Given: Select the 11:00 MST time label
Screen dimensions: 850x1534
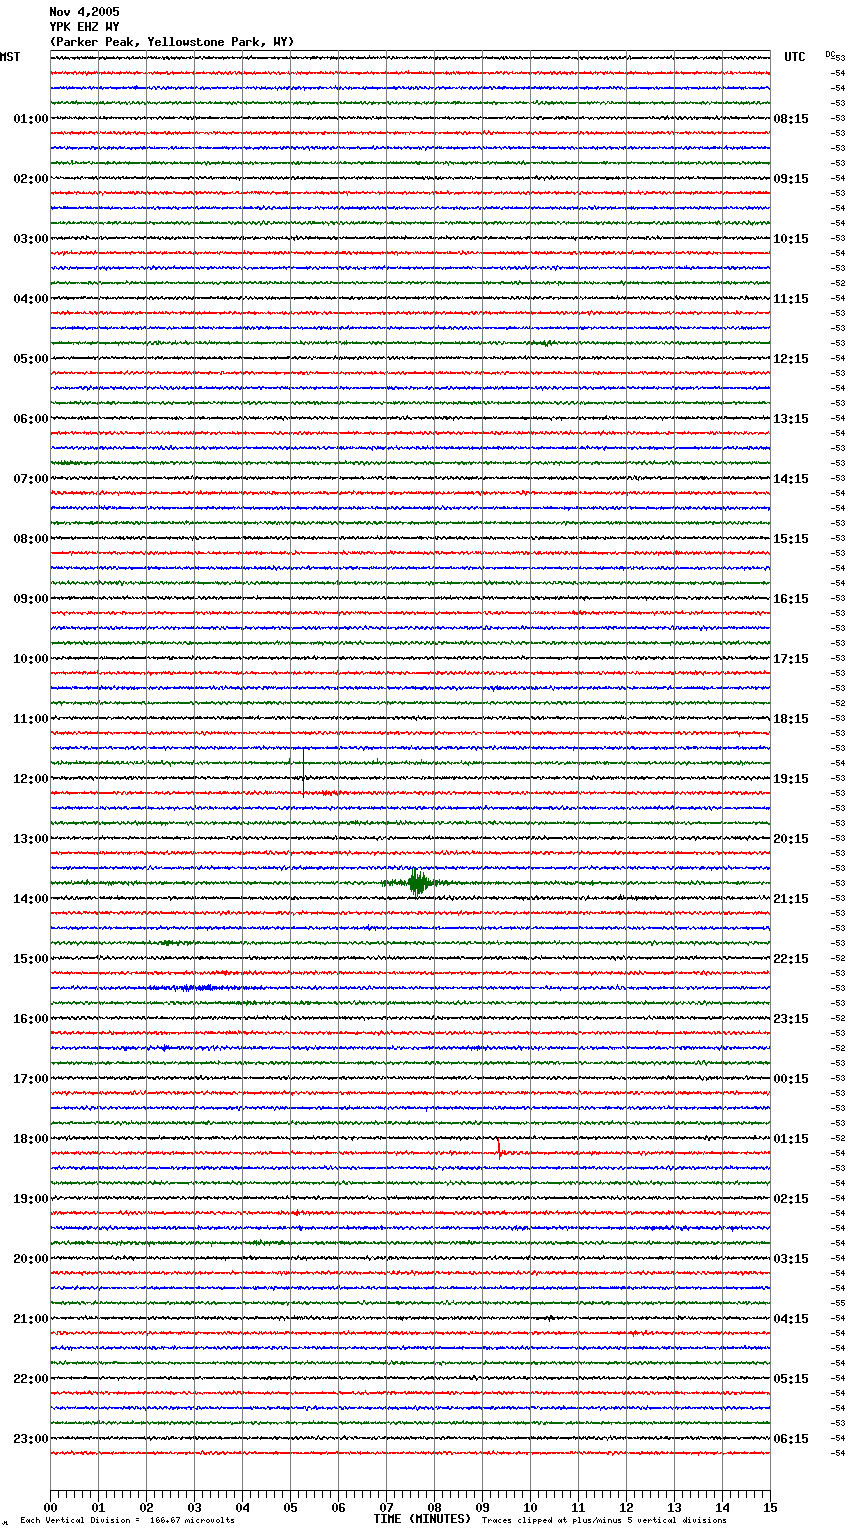Looking at the screenshot, I should pos(31,719).
